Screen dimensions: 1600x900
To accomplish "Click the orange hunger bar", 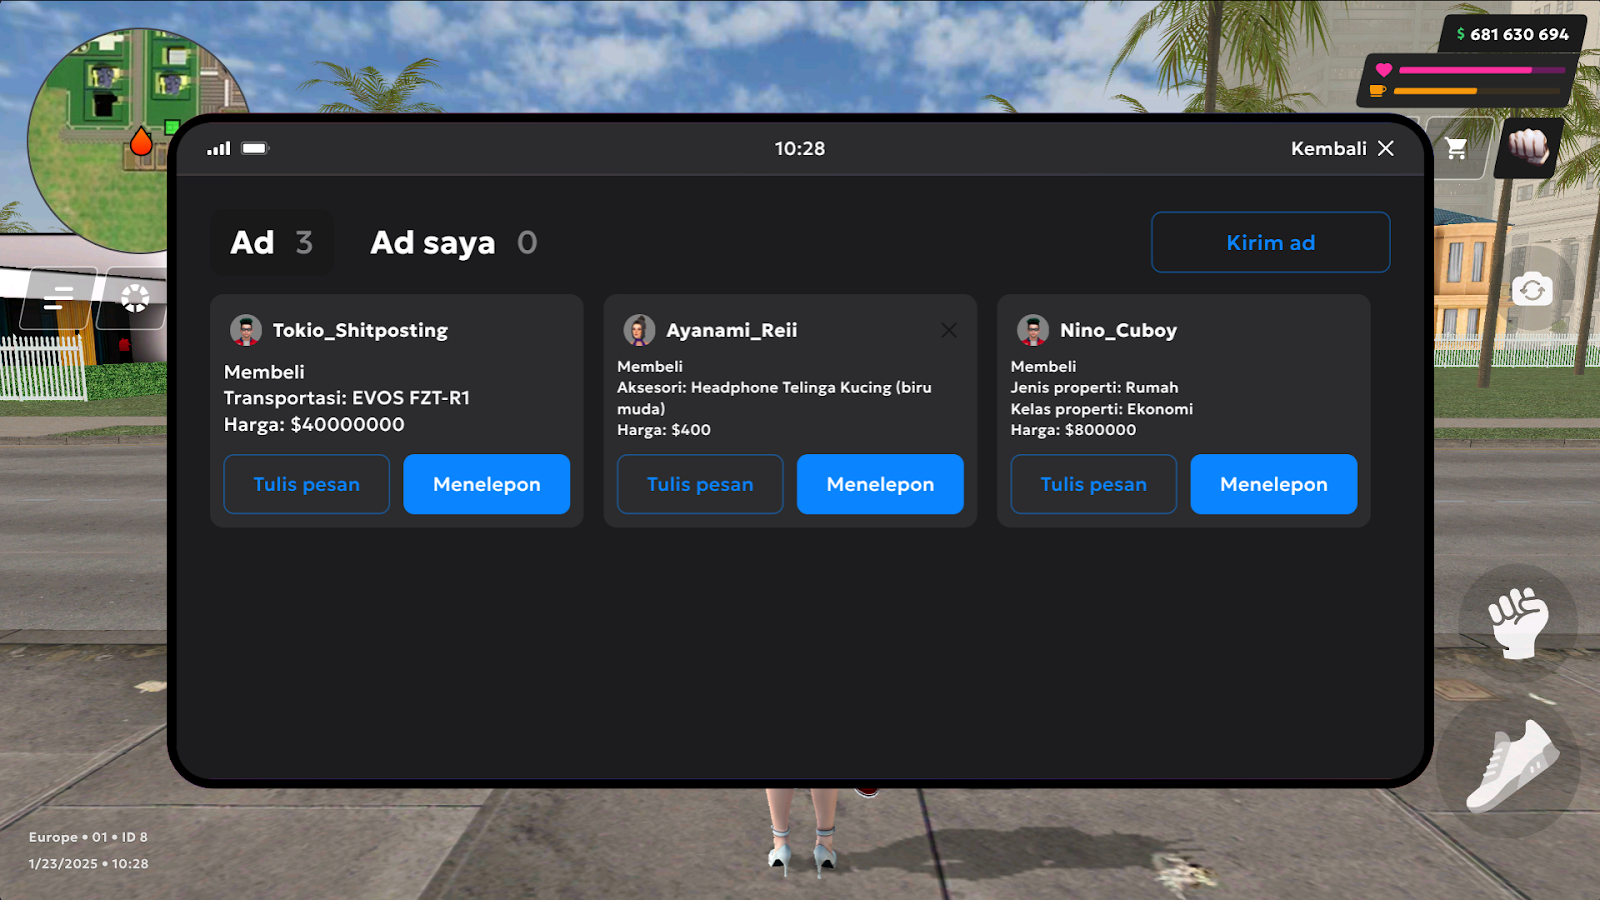I will tap(1476, 91).
